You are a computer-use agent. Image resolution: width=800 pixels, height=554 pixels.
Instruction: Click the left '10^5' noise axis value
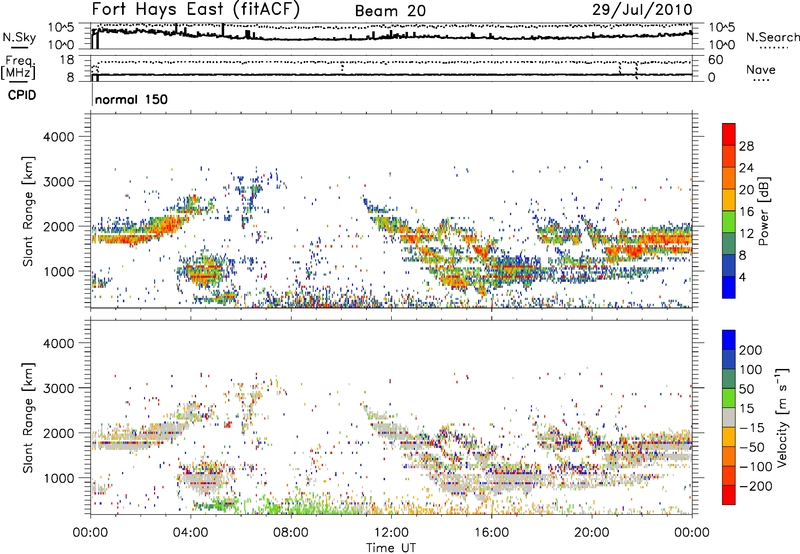point(61,28)
